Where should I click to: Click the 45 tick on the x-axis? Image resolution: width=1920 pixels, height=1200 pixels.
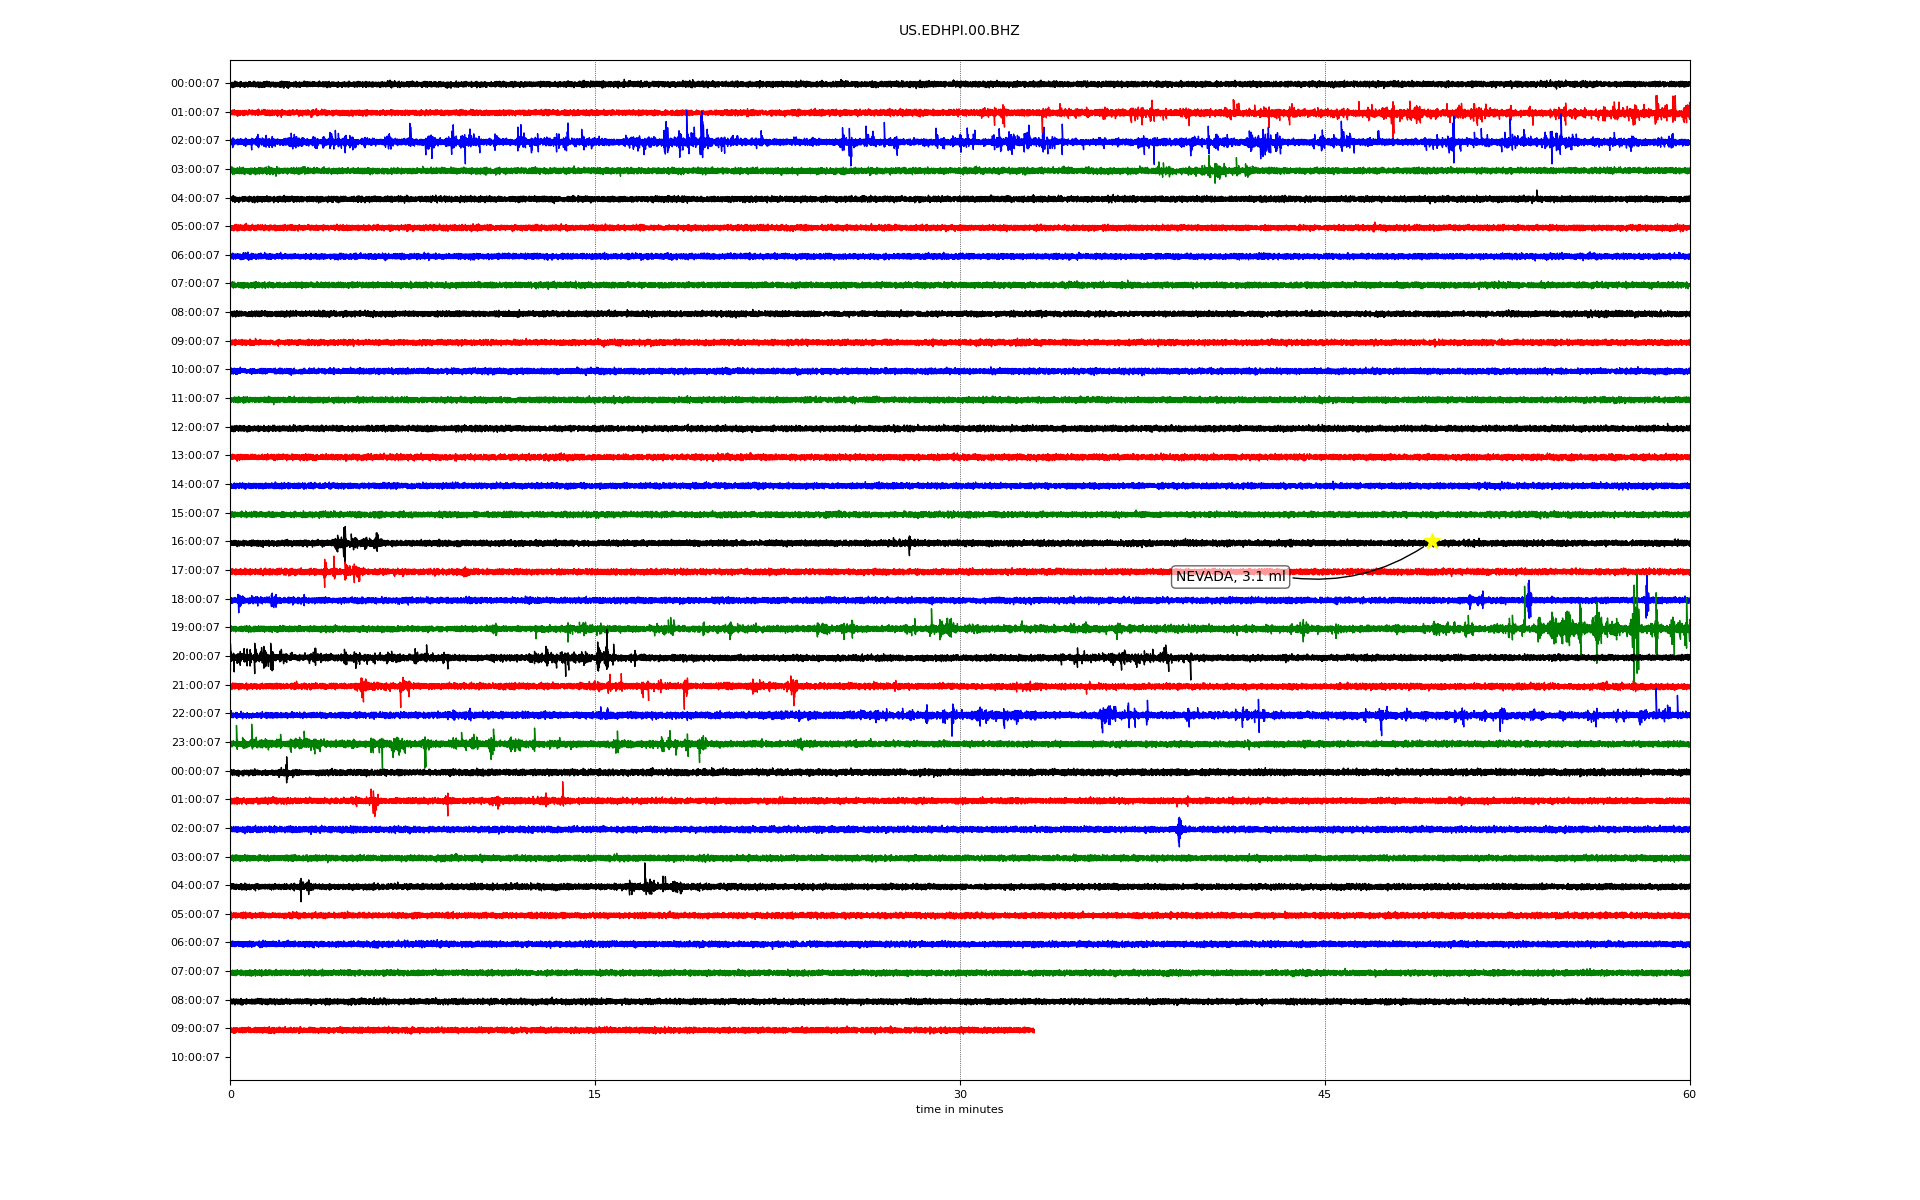pyautogui.click(x=1324, y=1094)
